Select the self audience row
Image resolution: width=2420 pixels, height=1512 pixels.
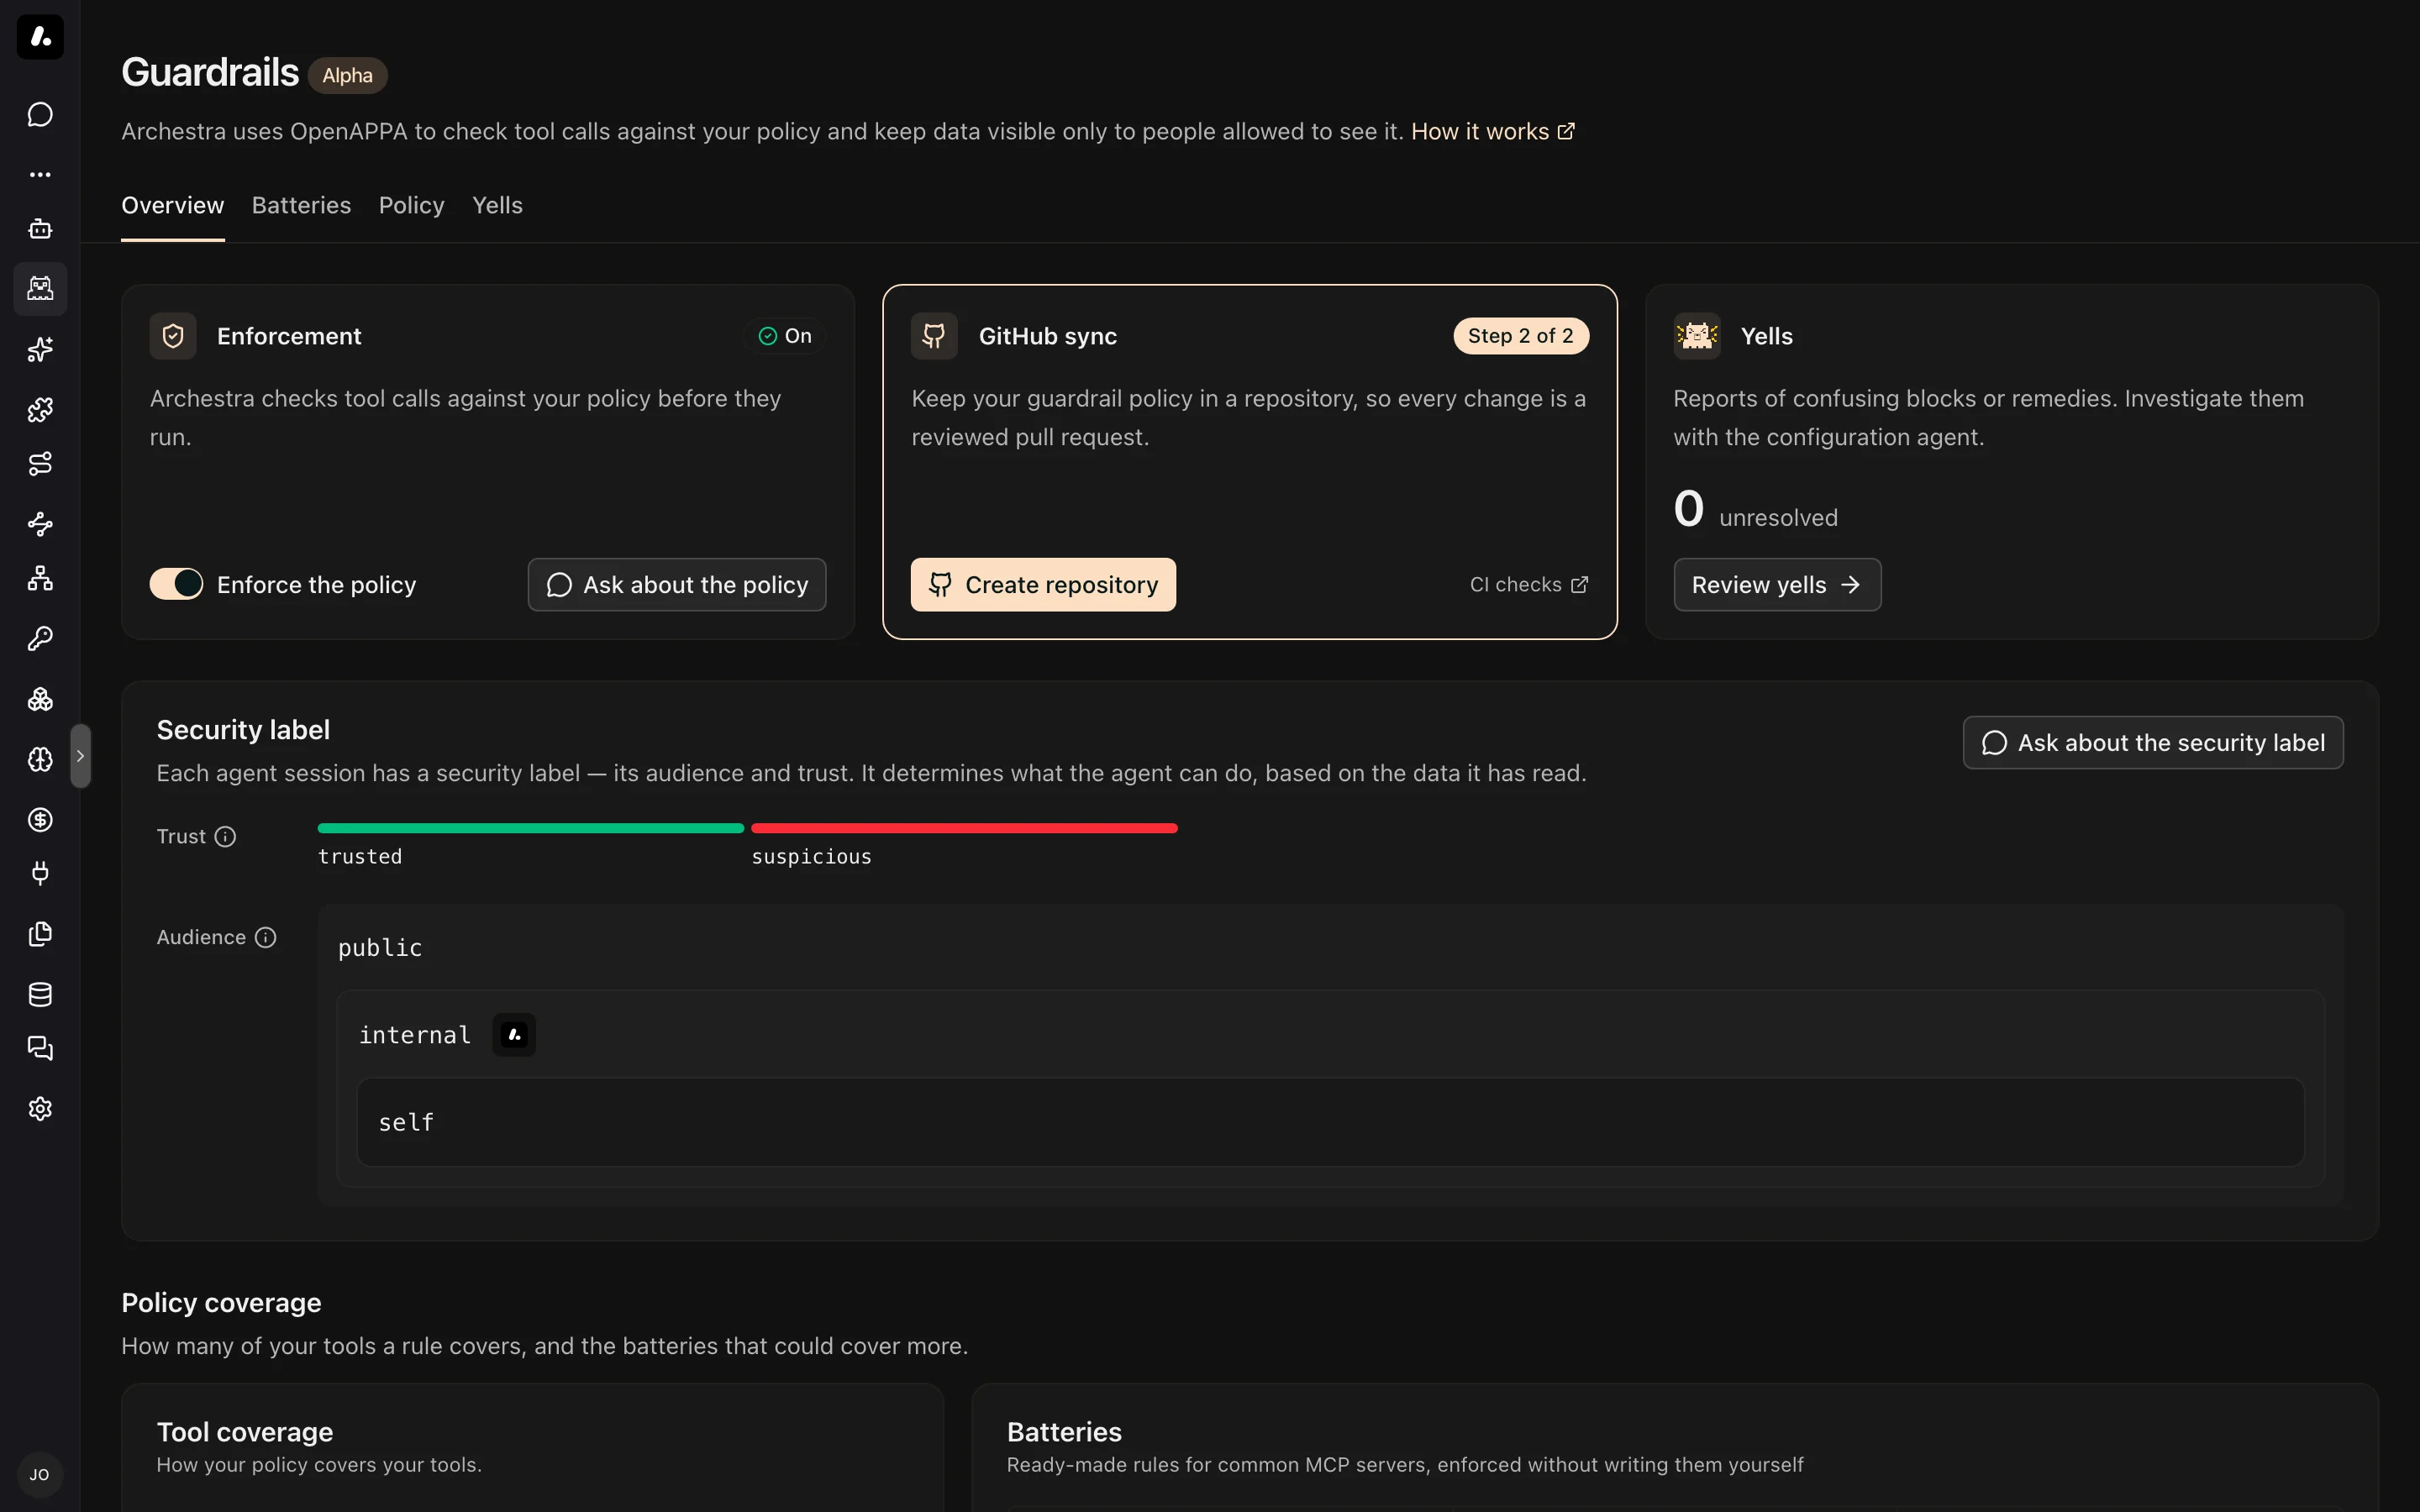tap(1330, 1122)
